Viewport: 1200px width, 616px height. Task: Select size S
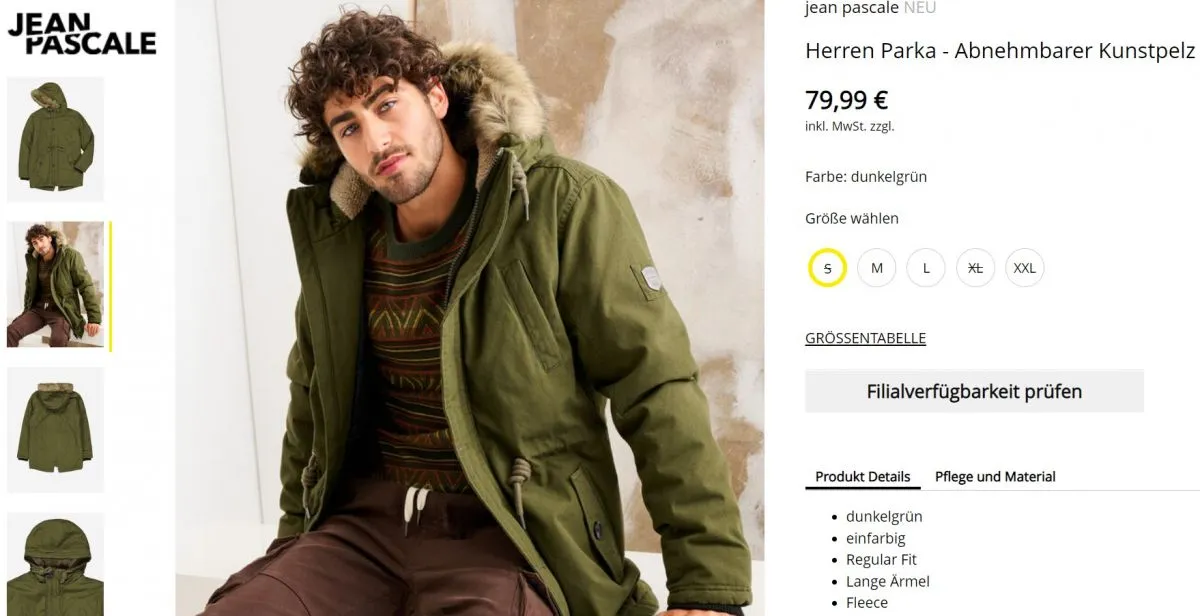[x=828, y=268]
